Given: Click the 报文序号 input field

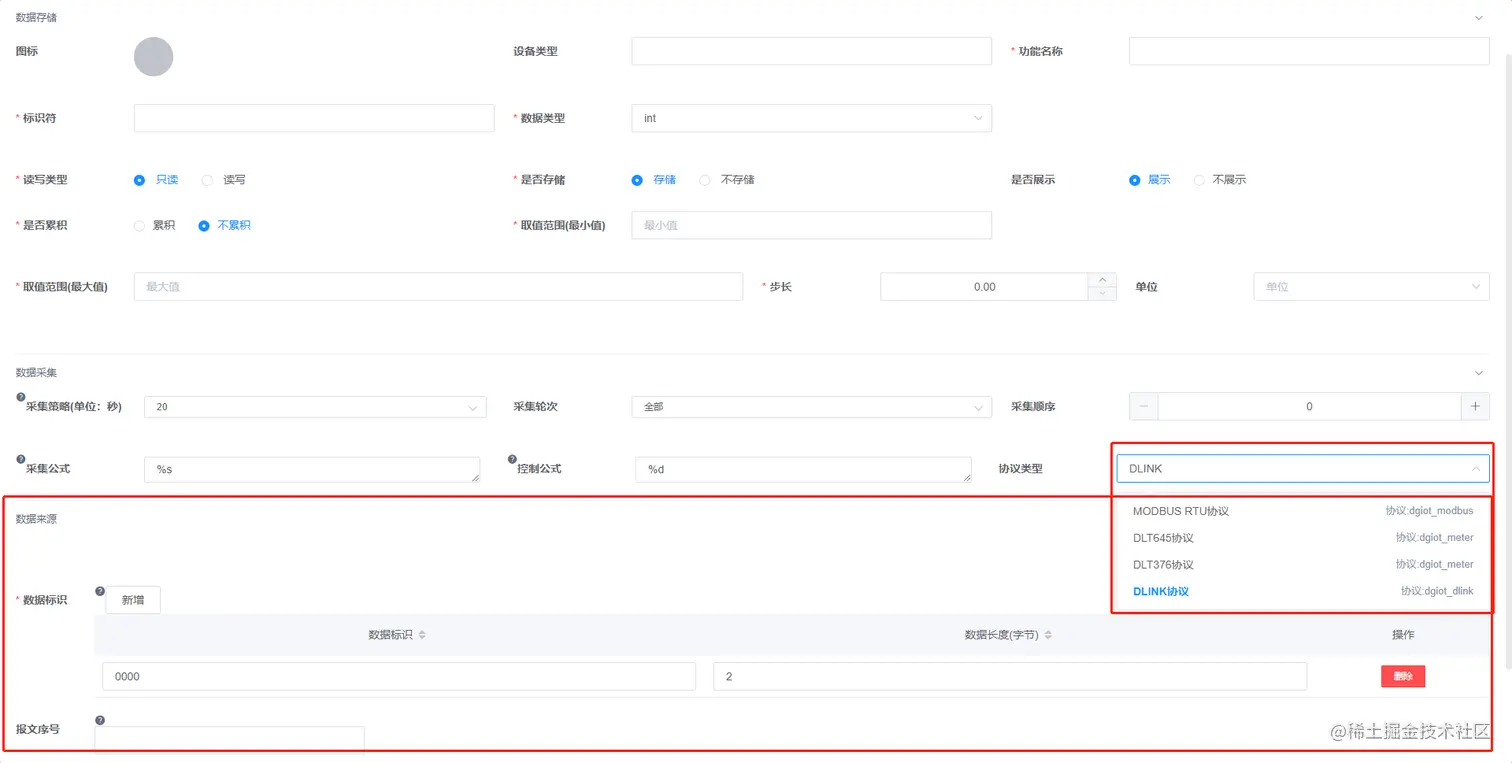Looking at the screenshot, I should coord(230,738).
